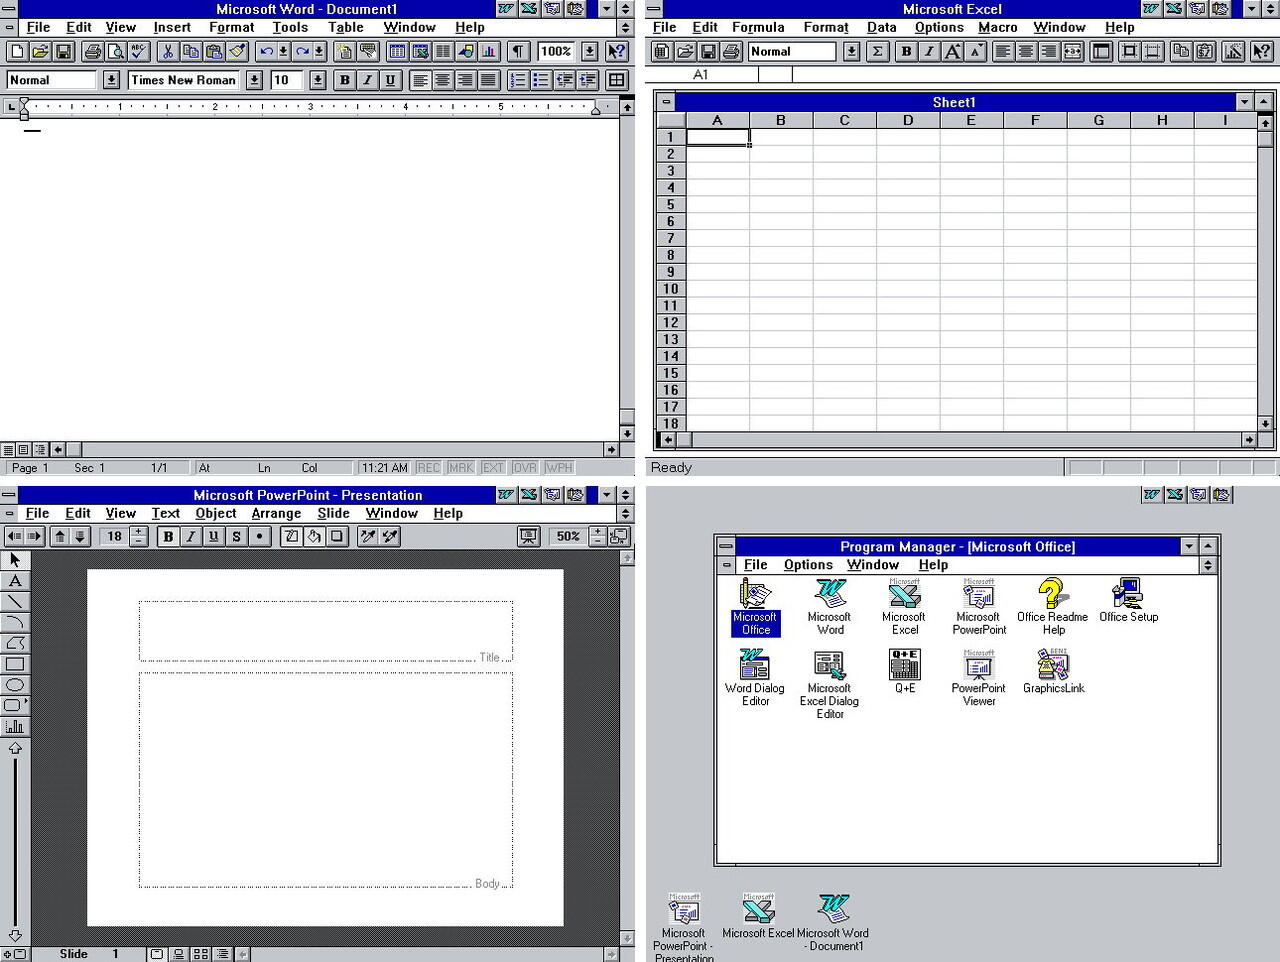Click the New document icon in Word
Viewport: 1280px width, 962px height.
[x=17, y=51]
